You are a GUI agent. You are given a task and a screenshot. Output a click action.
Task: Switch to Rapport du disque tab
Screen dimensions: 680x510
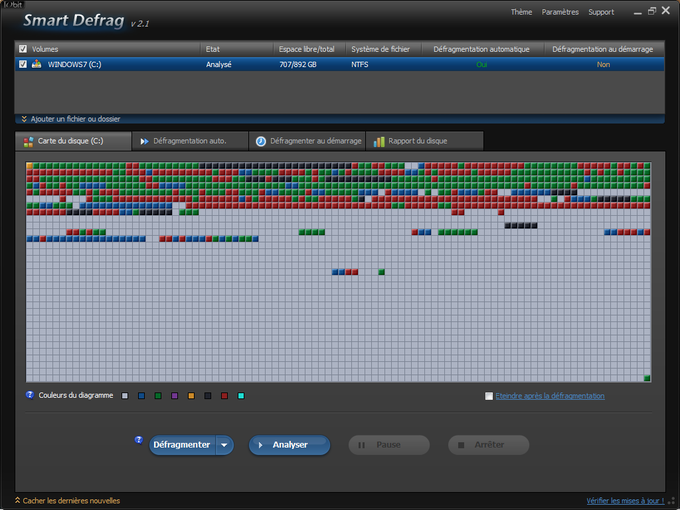[425, 141]
